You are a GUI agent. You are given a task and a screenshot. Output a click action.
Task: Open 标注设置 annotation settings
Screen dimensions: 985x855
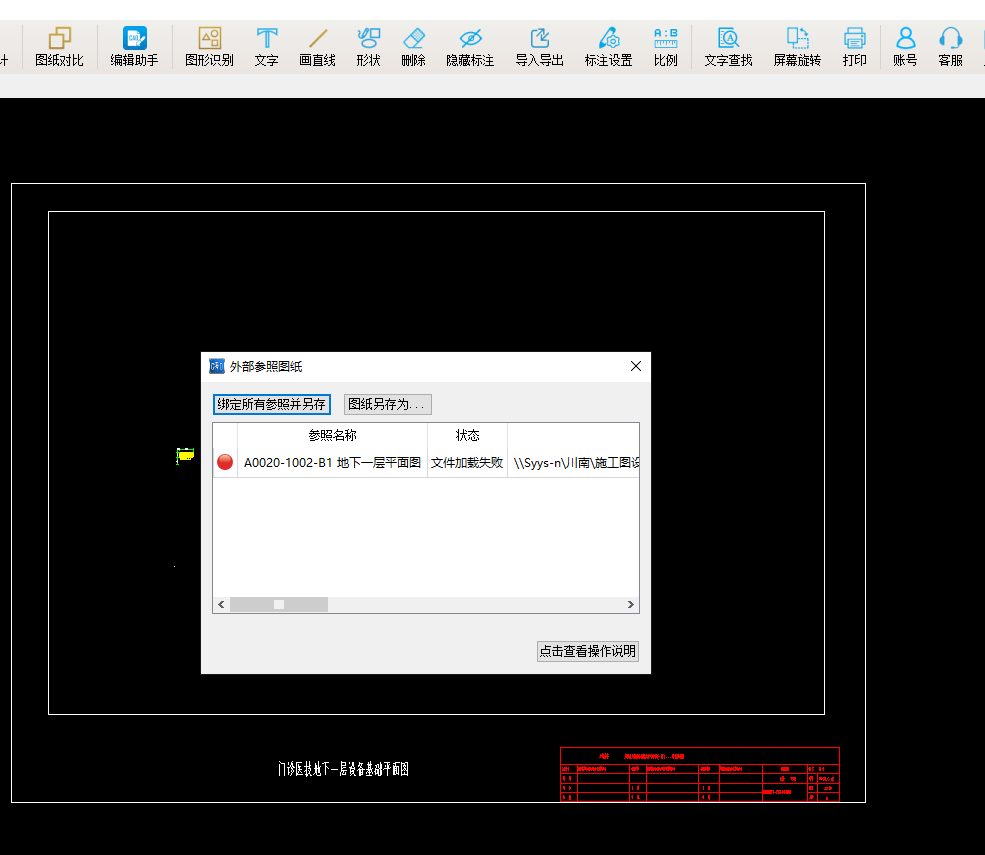click(608, 47)
